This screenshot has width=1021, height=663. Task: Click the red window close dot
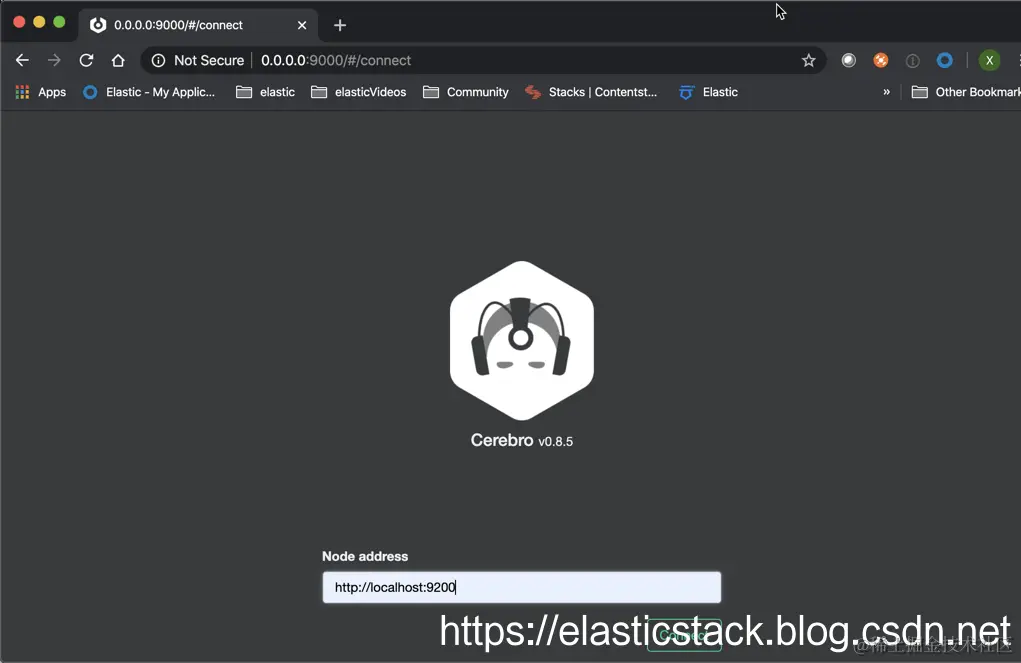tap(19, 22)
